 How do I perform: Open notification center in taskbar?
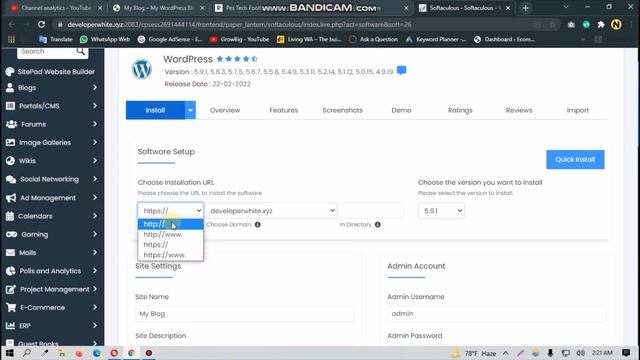(626, 353)
